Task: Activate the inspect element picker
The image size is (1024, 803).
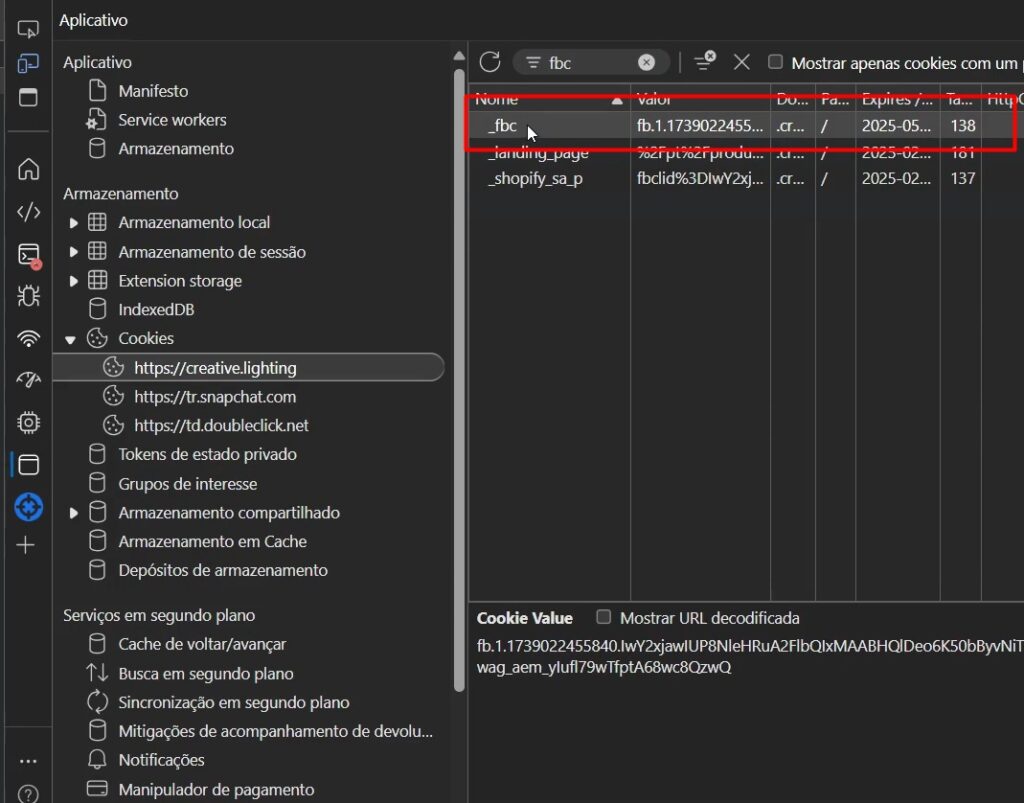Action: 28,29
